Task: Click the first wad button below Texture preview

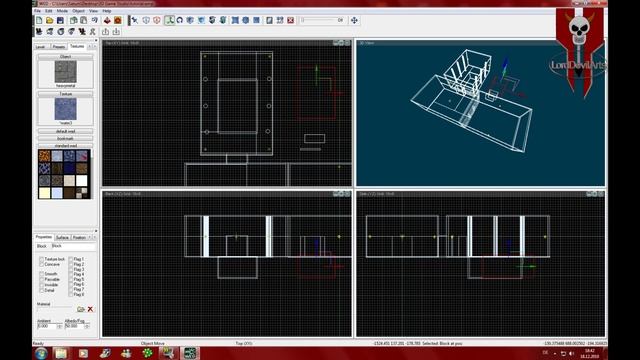Action: point(65,131)
